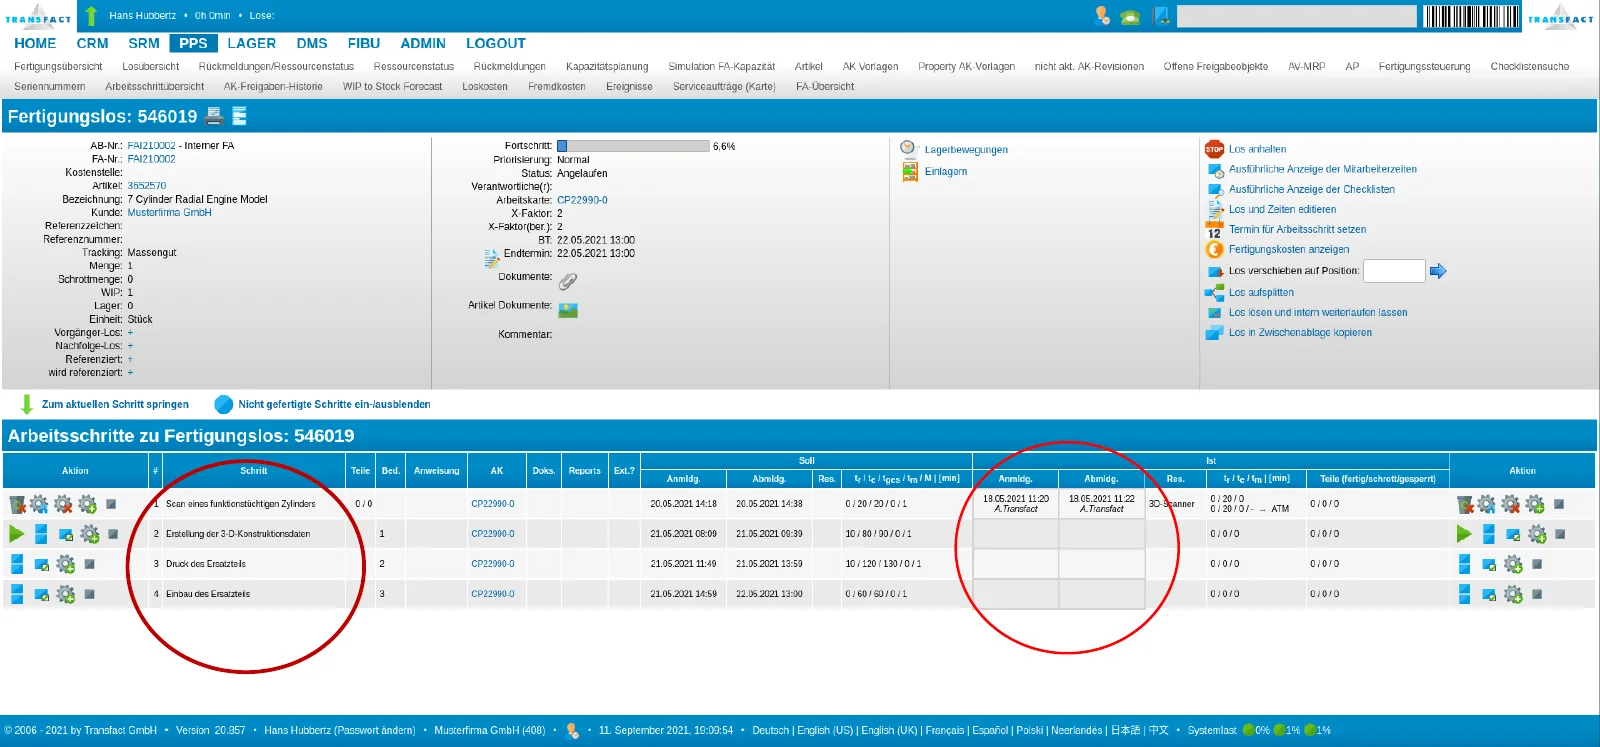Click LOGOUT in the main menu

495,43
